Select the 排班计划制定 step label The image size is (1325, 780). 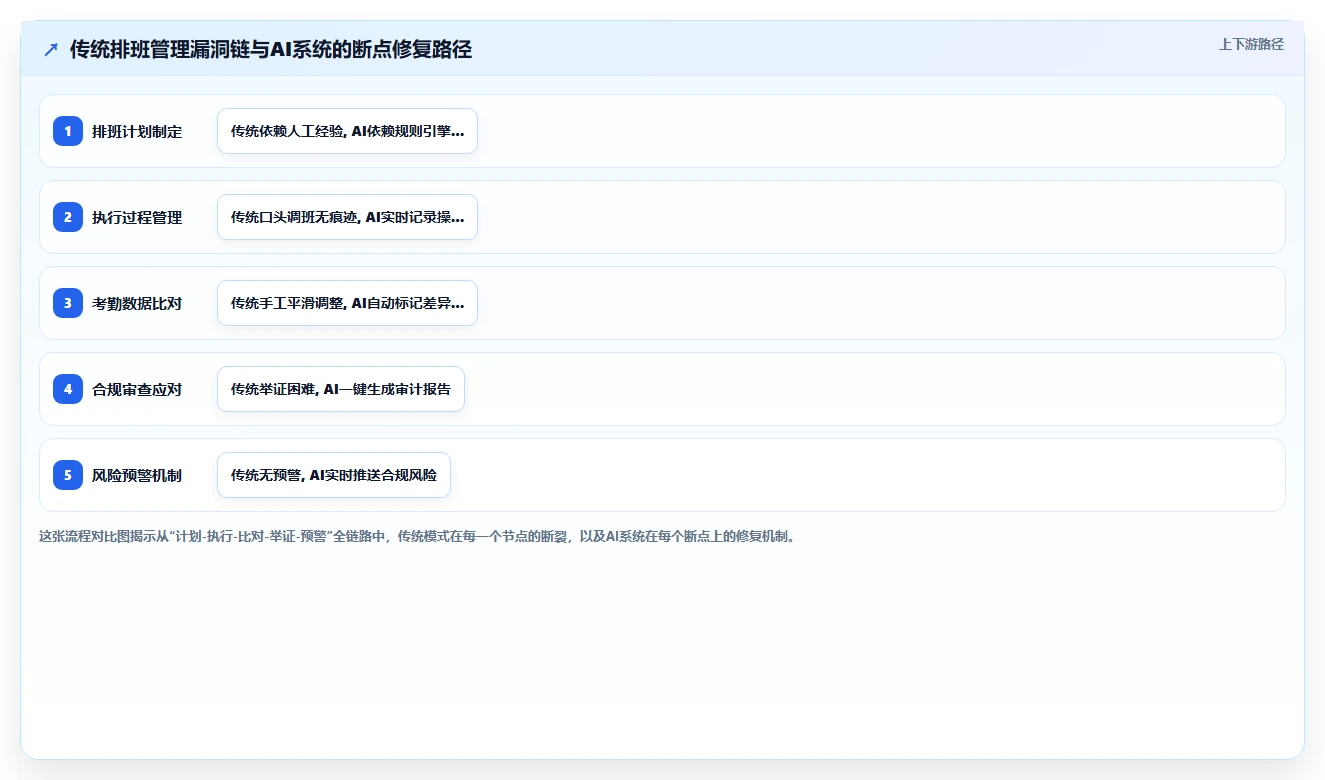point(137,131)
